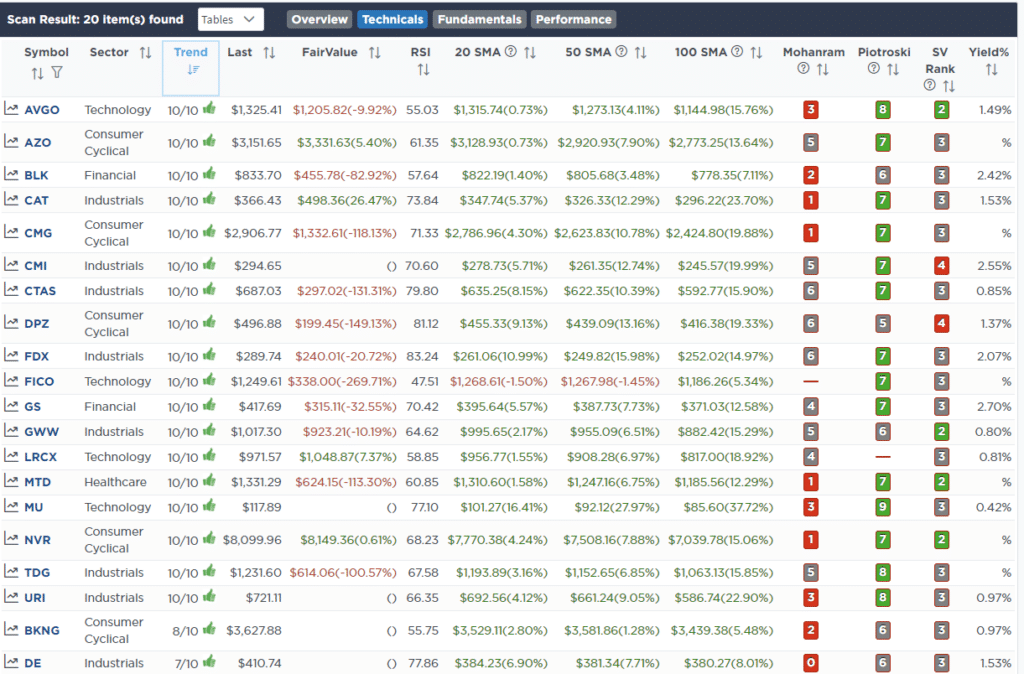This screenshot has height=674, width=1024.
Task: Sort by FairValue arrows
Action: pos(374,53)
